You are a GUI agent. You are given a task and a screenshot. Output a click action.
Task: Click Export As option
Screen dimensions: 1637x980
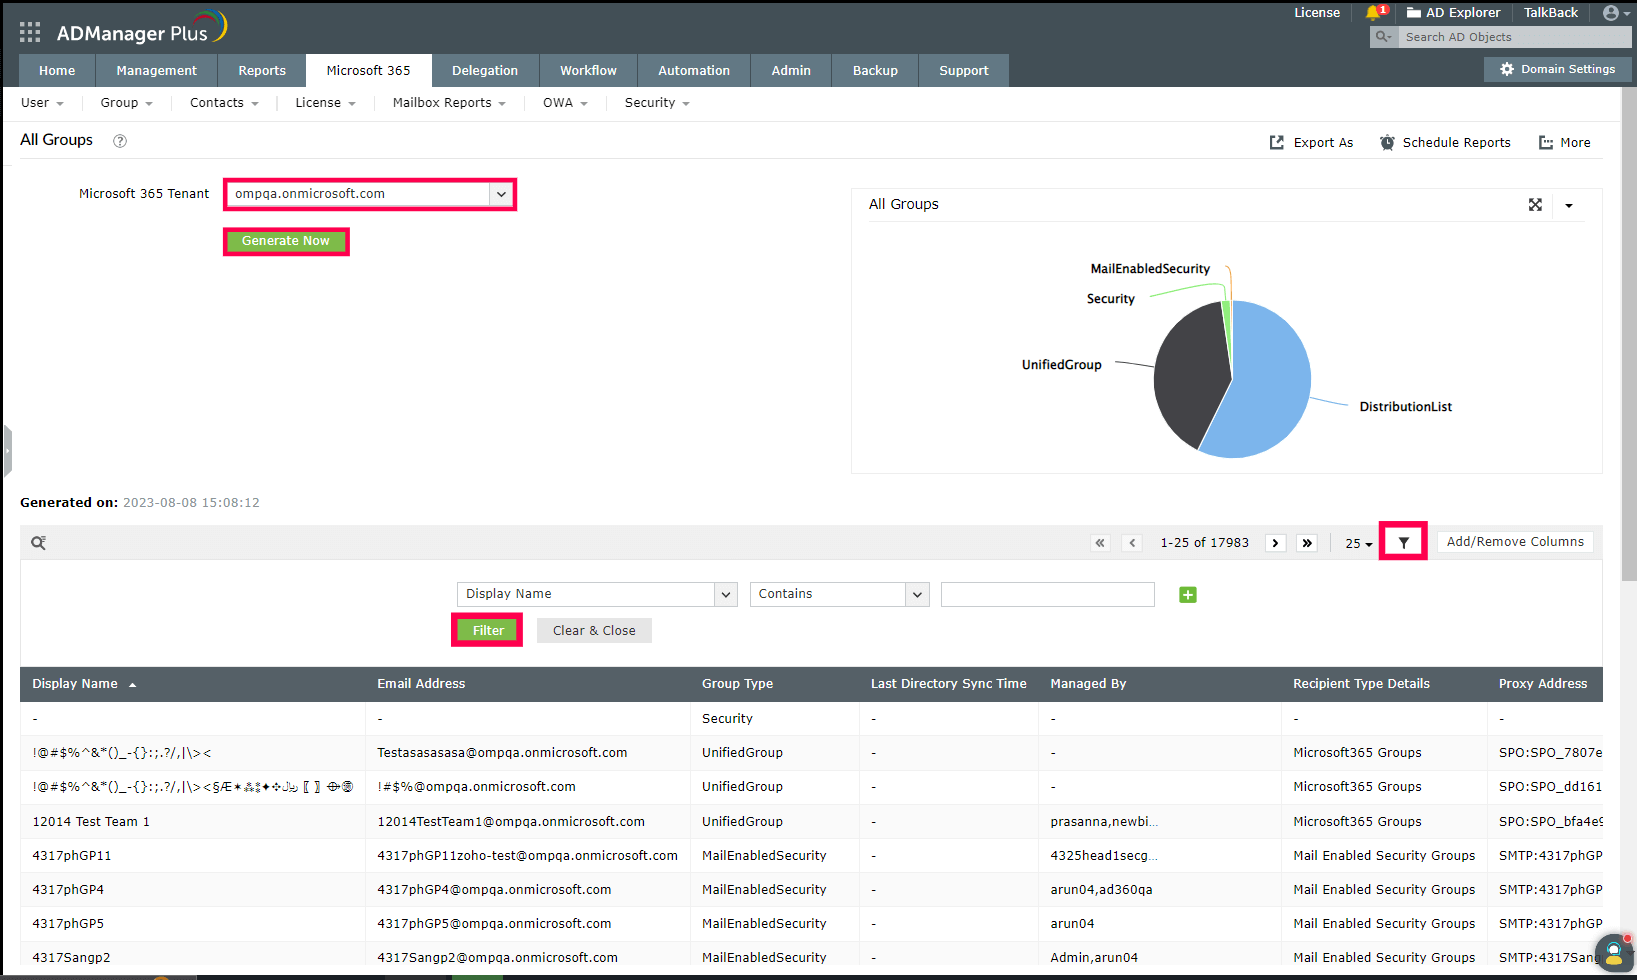pos(1311,143)
